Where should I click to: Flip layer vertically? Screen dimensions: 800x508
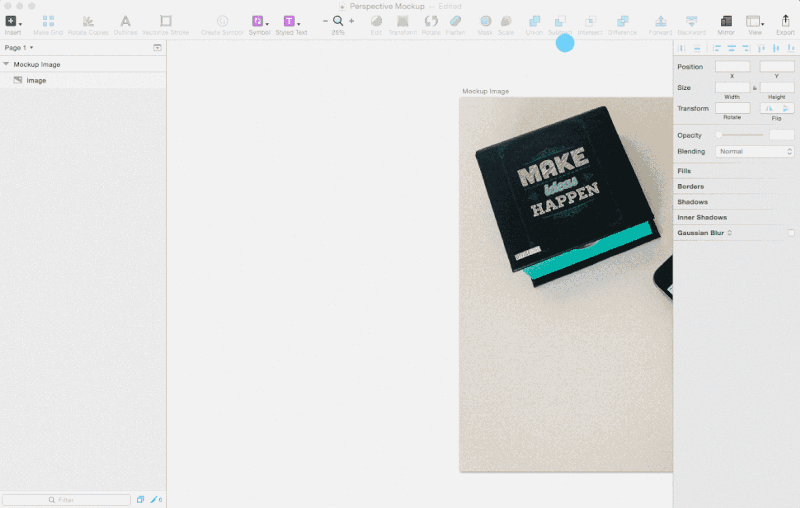(x=786, y=108)
